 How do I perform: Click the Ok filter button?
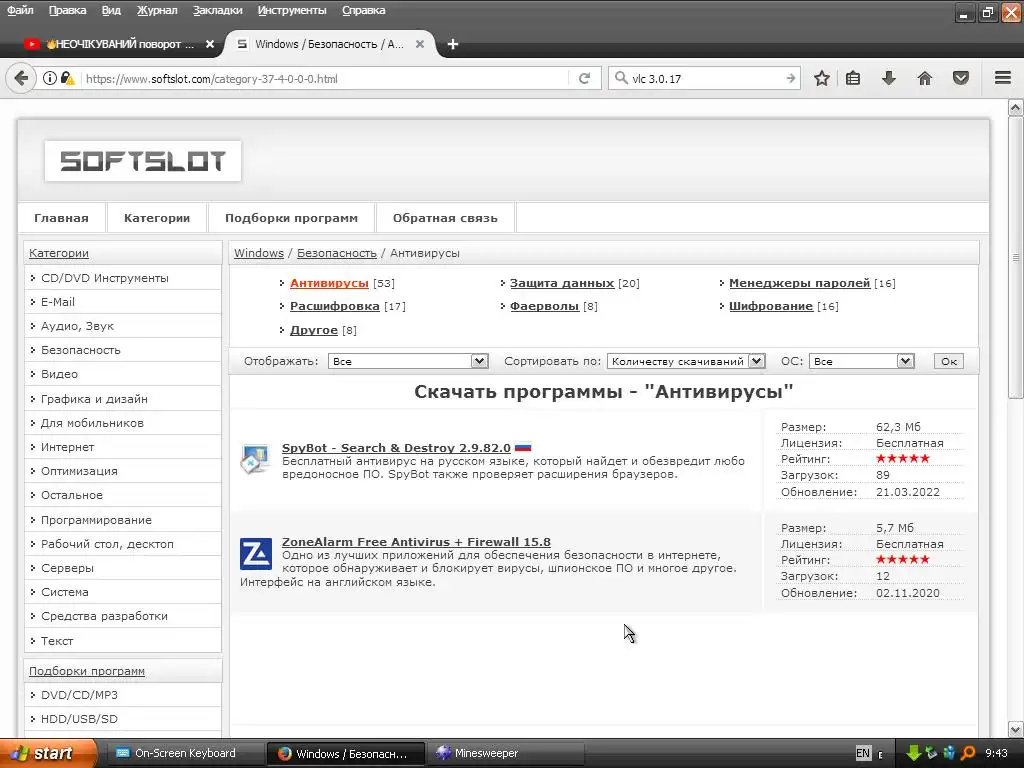point(949,361)
